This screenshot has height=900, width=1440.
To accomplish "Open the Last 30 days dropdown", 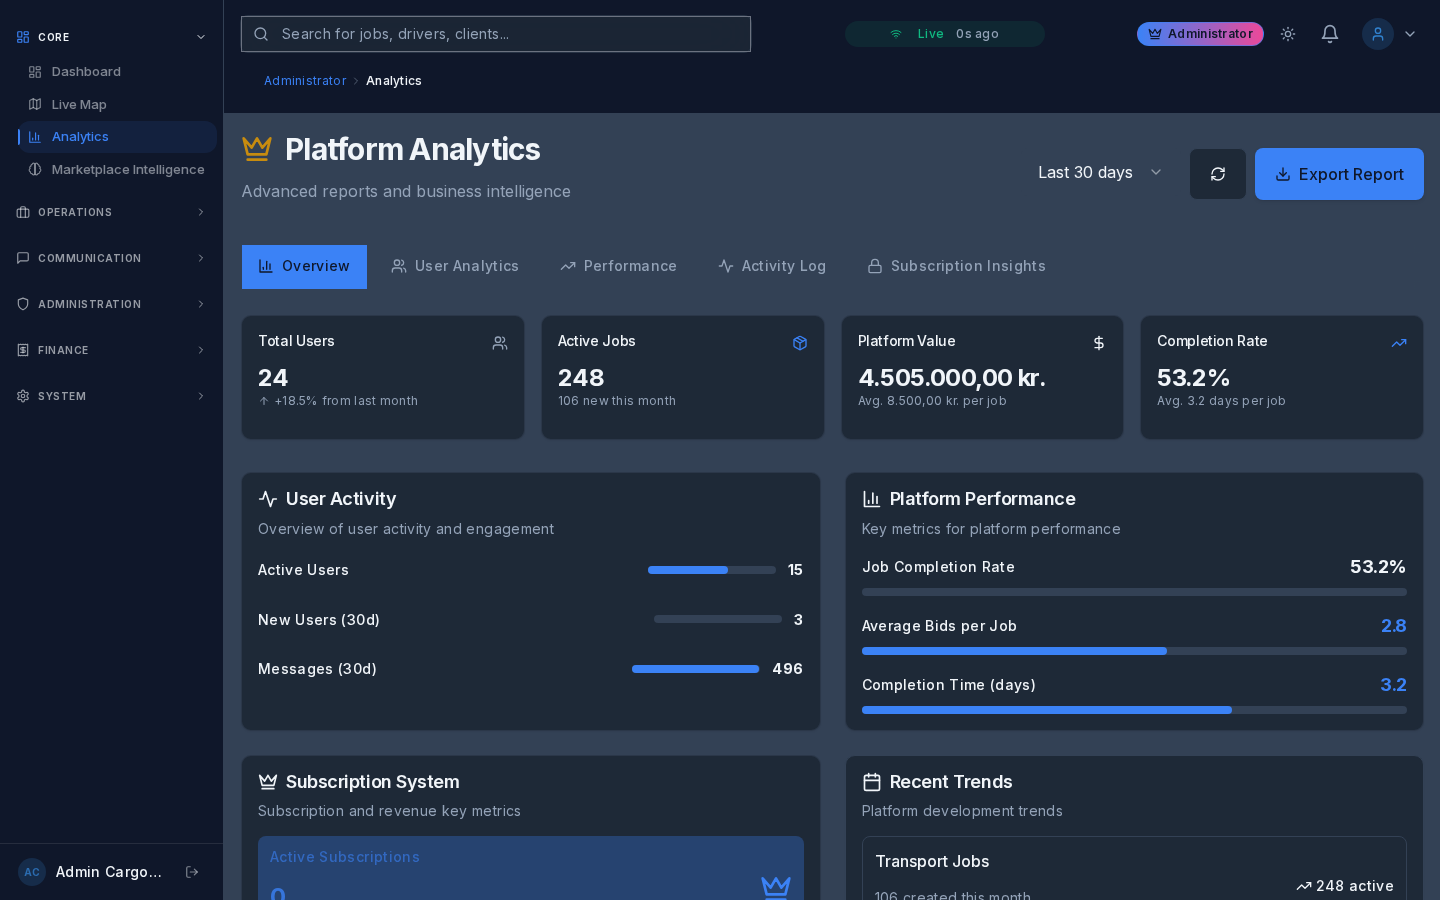I will click(1099, 173).
